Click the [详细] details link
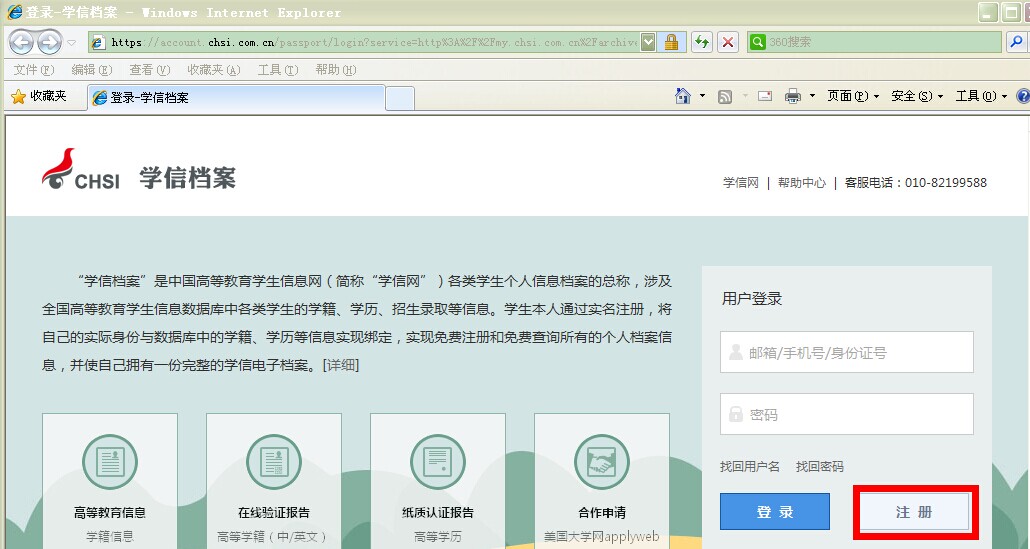This screenshot has height=549, width=1030. tap(341, 365)
